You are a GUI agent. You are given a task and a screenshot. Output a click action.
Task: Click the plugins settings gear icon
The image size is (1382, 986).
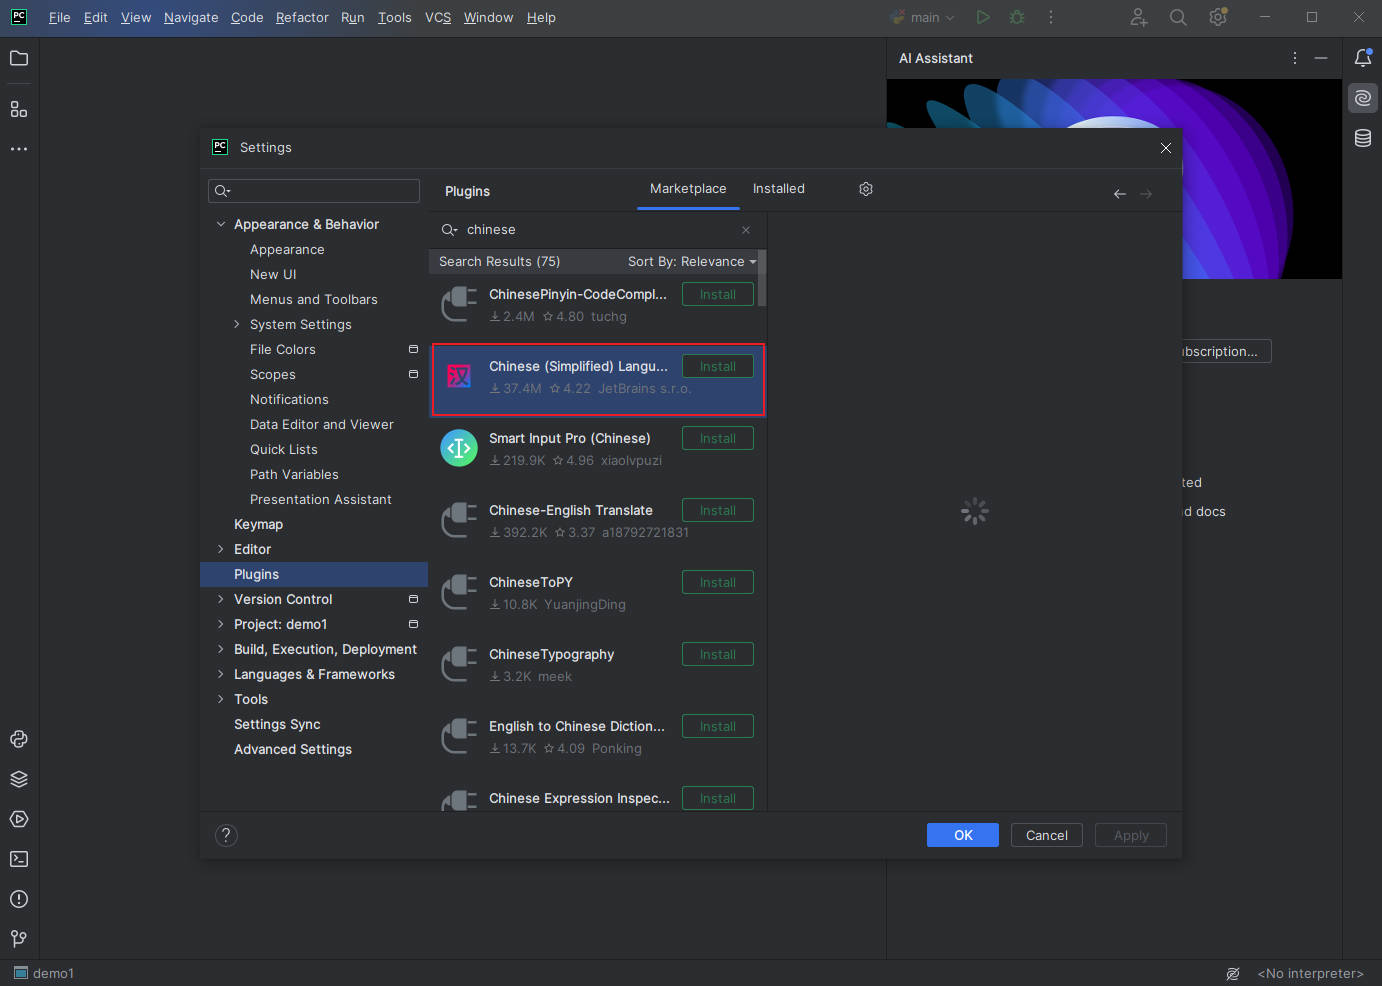866,189
